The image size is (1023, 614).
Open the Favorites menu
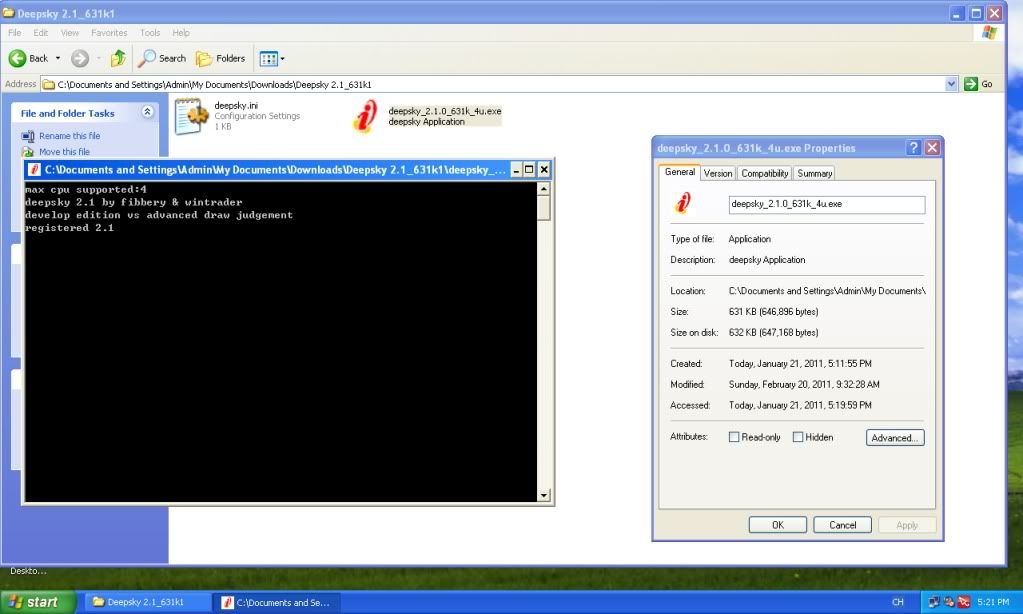coord(109,33)
